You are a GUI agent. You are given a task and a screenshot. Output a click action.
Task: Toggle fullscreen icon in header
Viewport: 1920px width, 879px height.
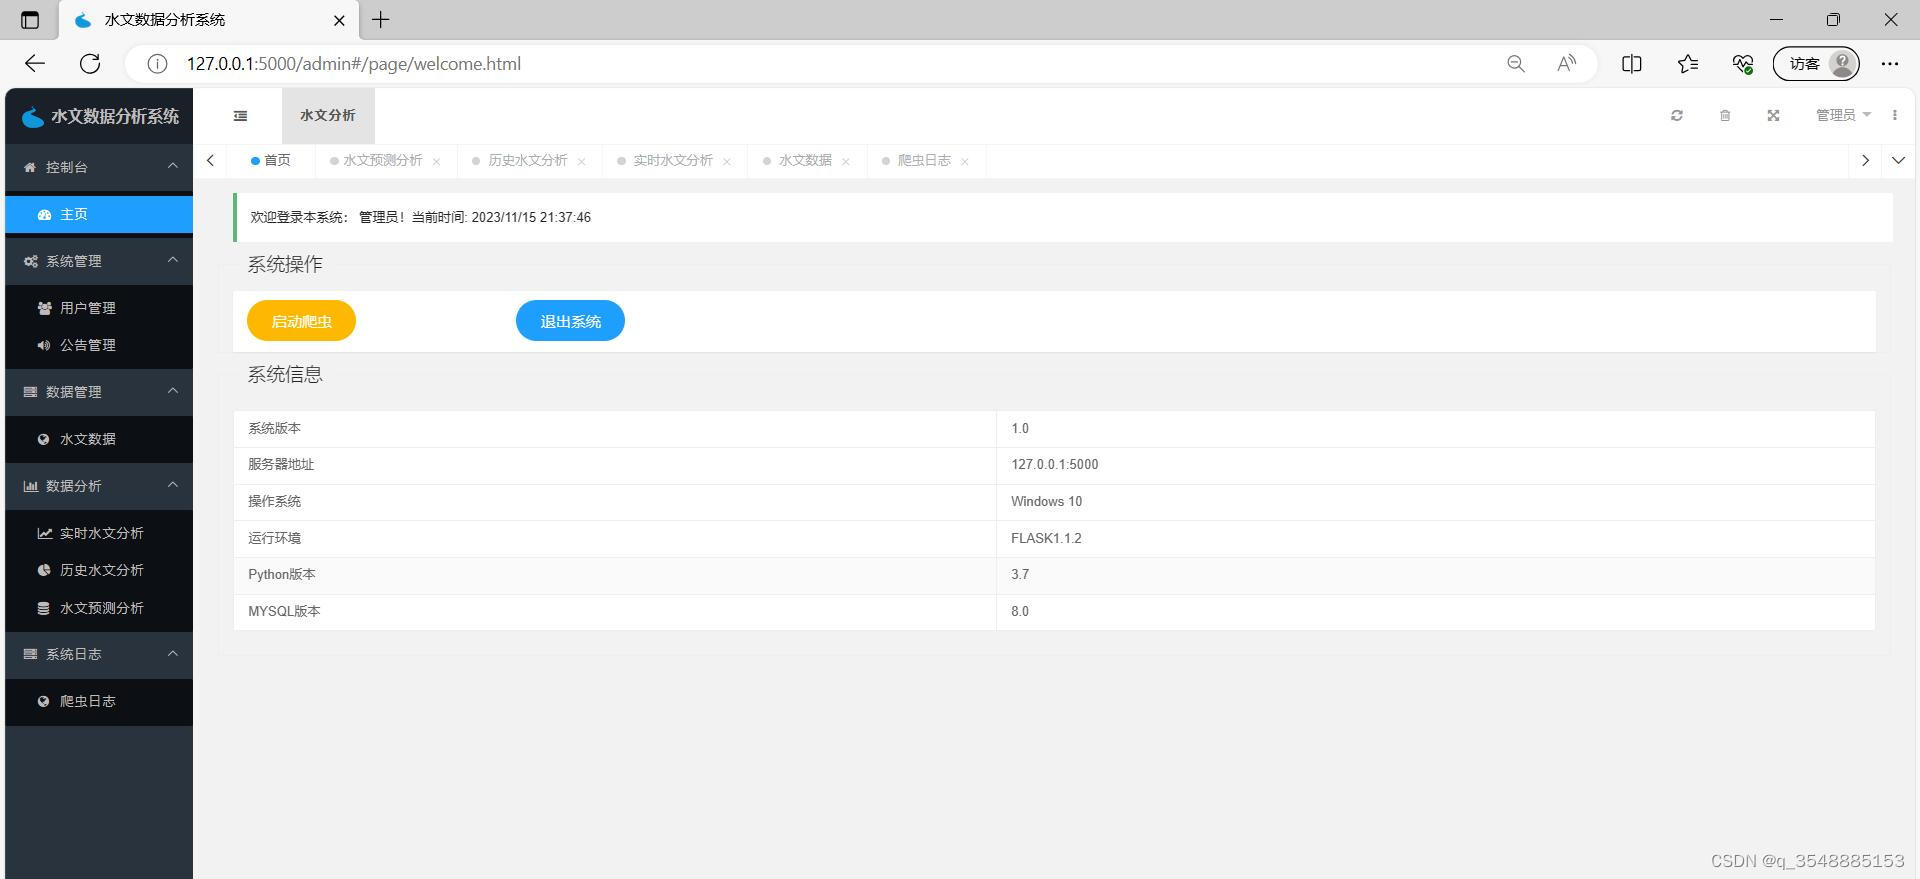click(1773, 116)
